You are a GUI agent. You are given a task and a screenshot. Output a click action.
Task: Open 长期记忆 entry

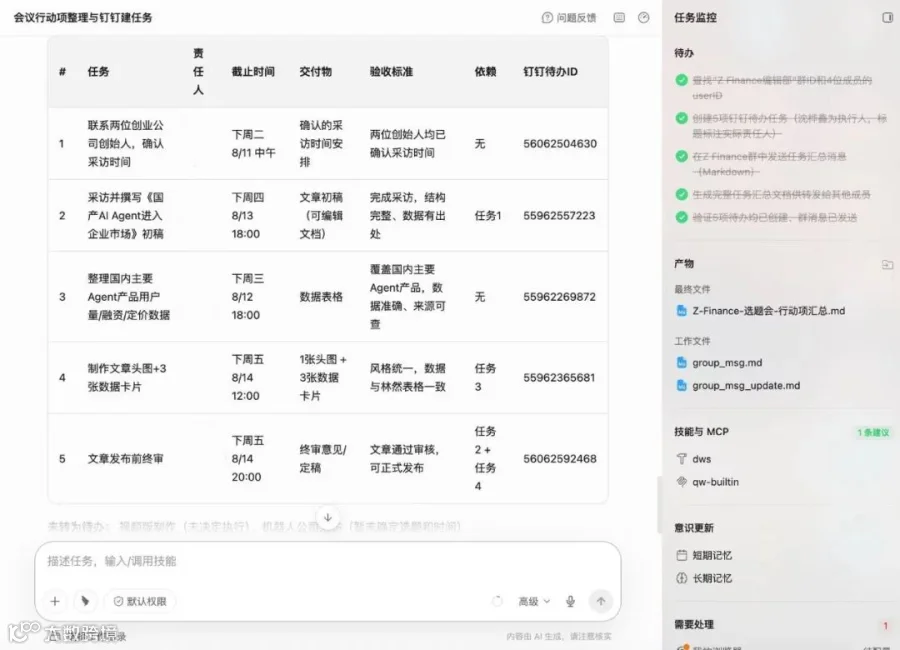click(x=712, y=578)
